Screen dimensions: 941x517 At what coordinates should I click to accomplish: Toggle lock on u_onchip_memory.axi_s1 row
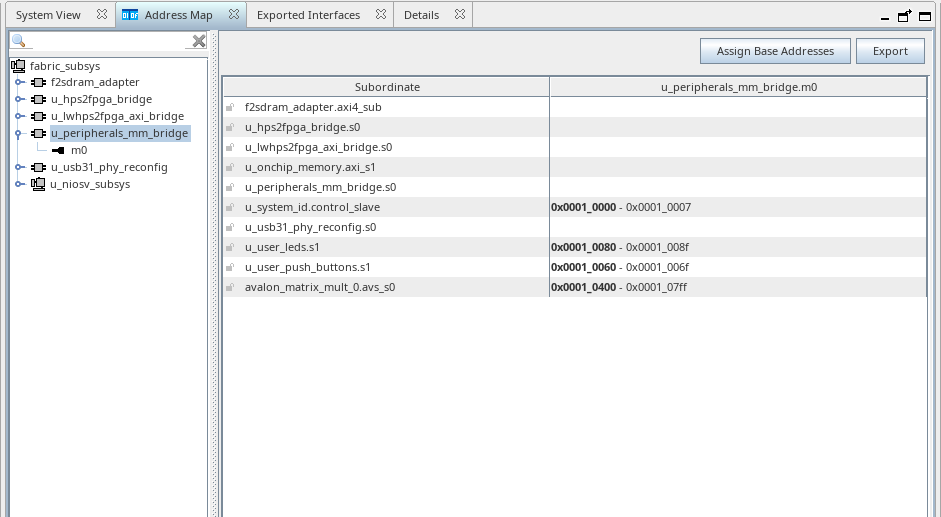coord(230,168)
